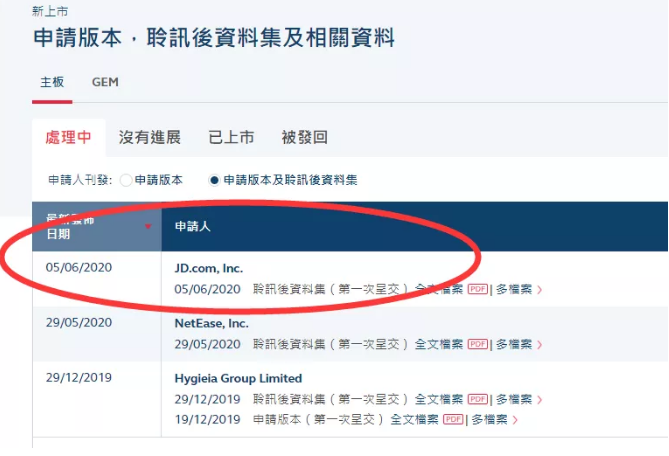
Task: Open Hygieia 19/12/2019 申請版本 PDF icon
Action: (x=454, y=419)
